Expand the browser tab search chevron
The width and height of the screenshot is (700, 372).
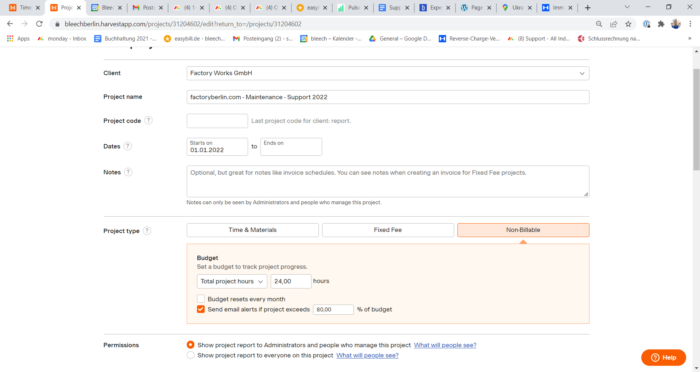click(627, 7)
